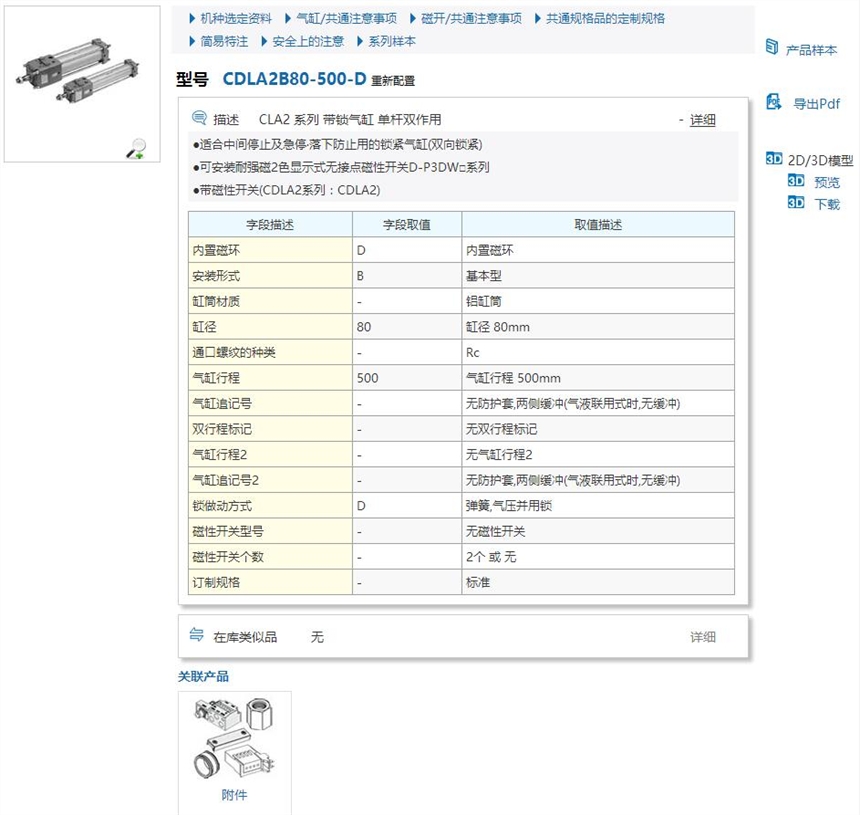Open the 系列样本 link

[x=392, y=41]
